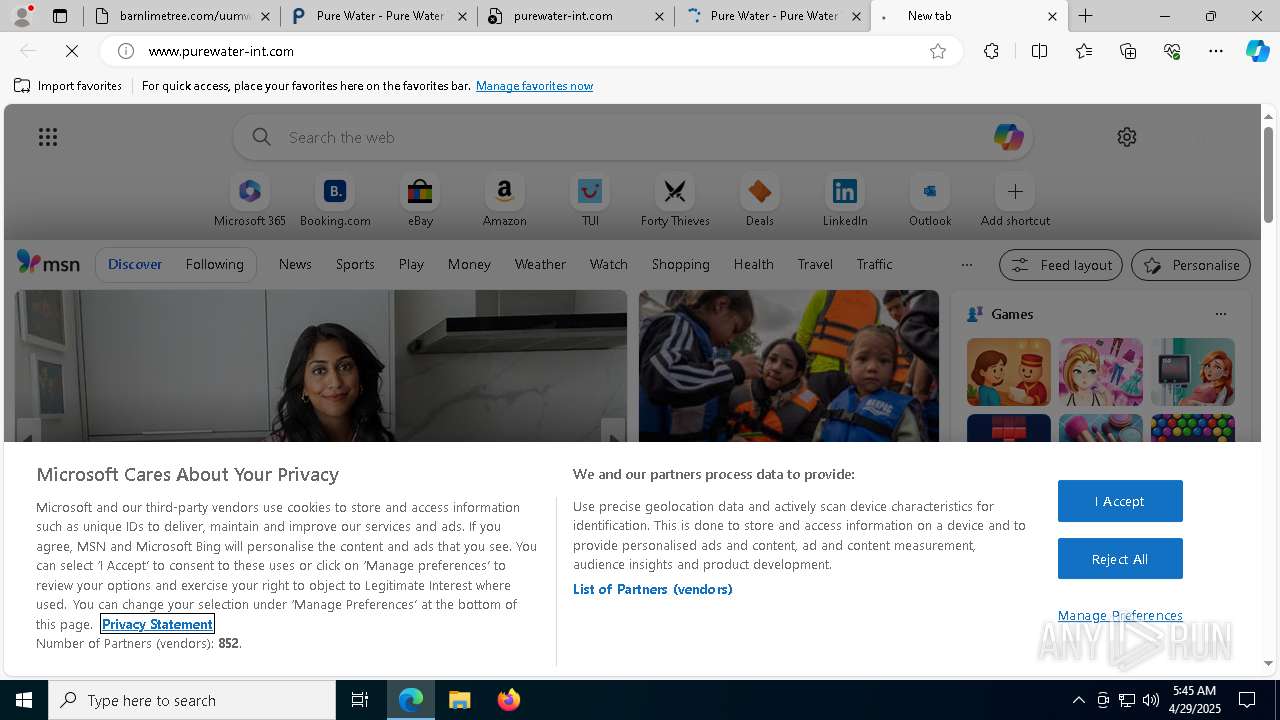1280x720 pixels.
Task: Stop loading the page
Action: 72,51
